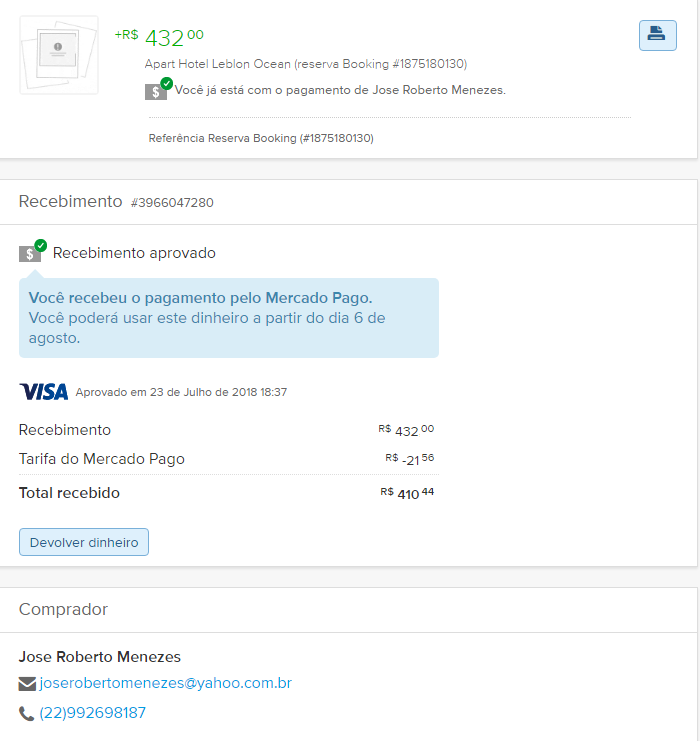Click the Tarifa do Mercado Pago row
The height and width of the screenshot is (741, 700).
pyautogui.click(x=102, y=459)
